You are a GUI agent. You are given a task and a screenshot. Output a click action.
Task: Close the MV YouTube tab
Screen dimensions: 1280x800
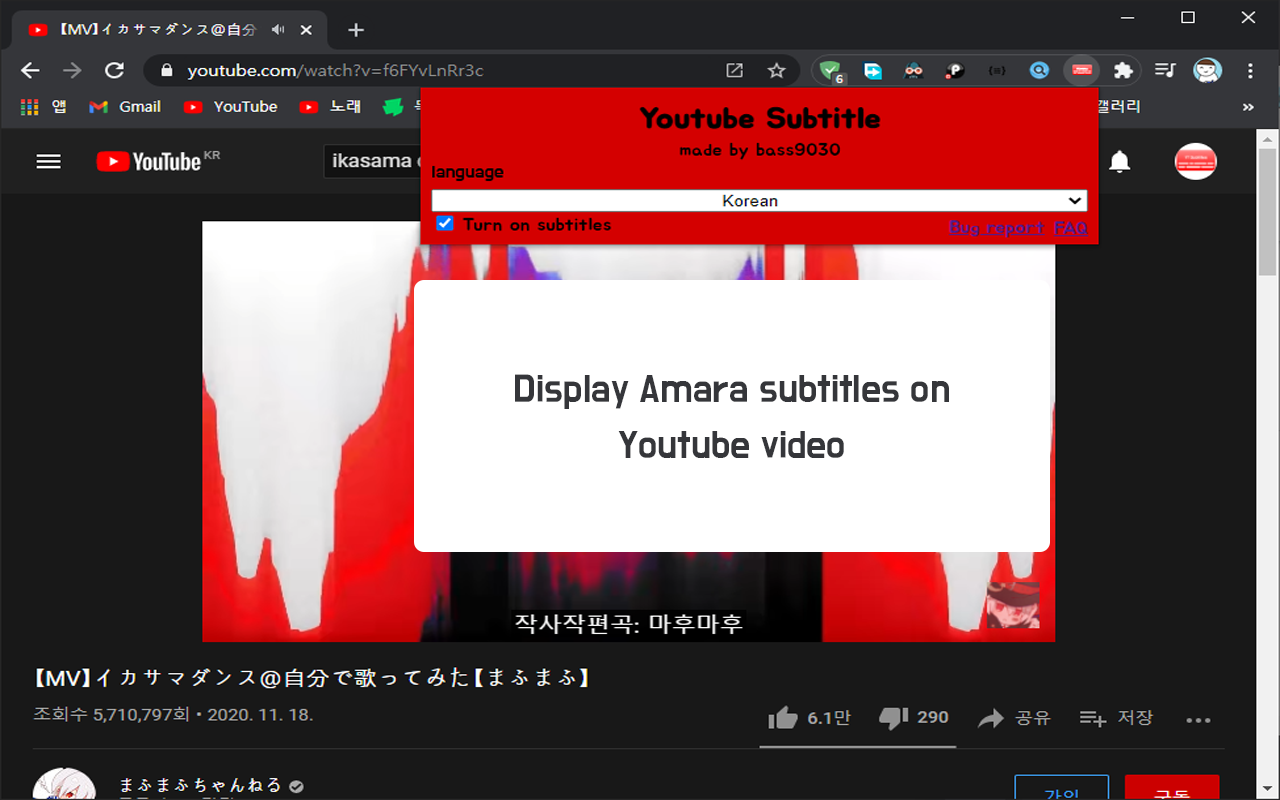(x=307, y=30)
